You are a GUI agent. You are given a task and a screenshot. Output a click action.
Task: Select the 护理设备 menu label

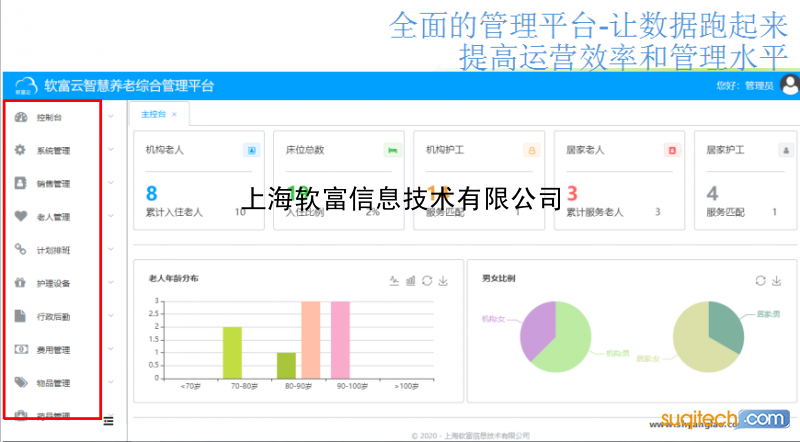pyautogui.click(x=53, y=283)
